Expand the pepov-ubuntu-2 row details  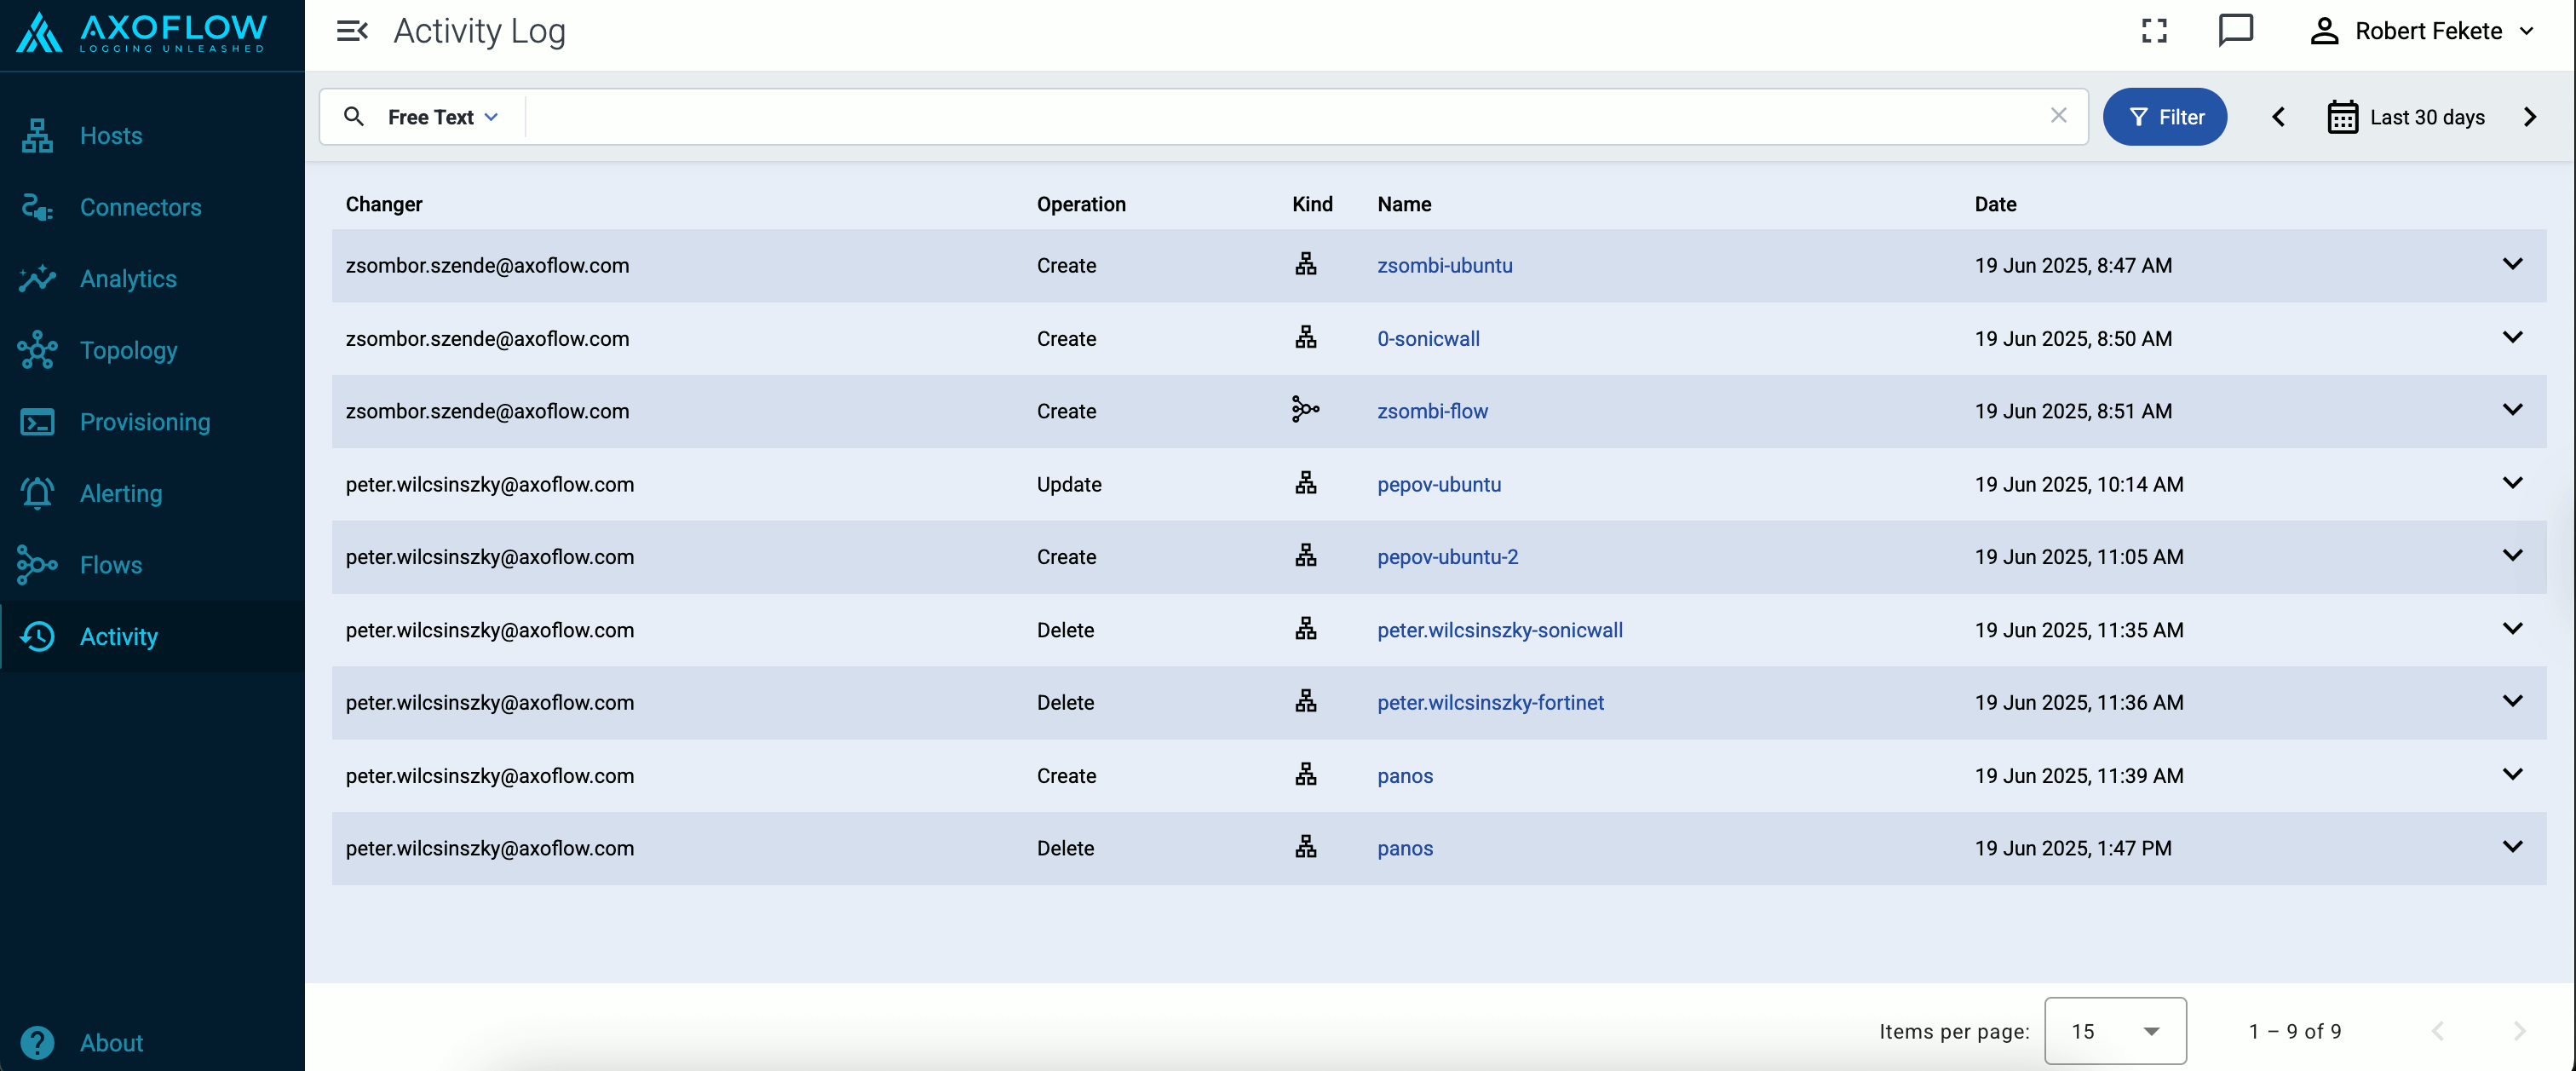coord(2512,556)
